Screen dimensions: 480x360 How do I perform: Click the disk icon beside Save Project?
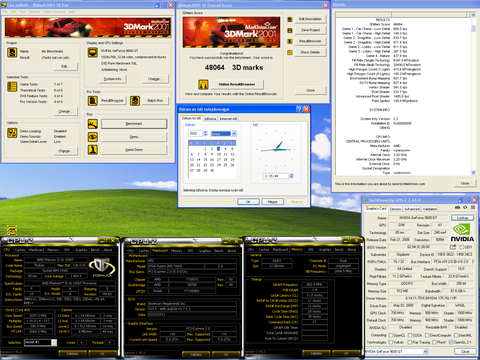click(x=290, y=30)
